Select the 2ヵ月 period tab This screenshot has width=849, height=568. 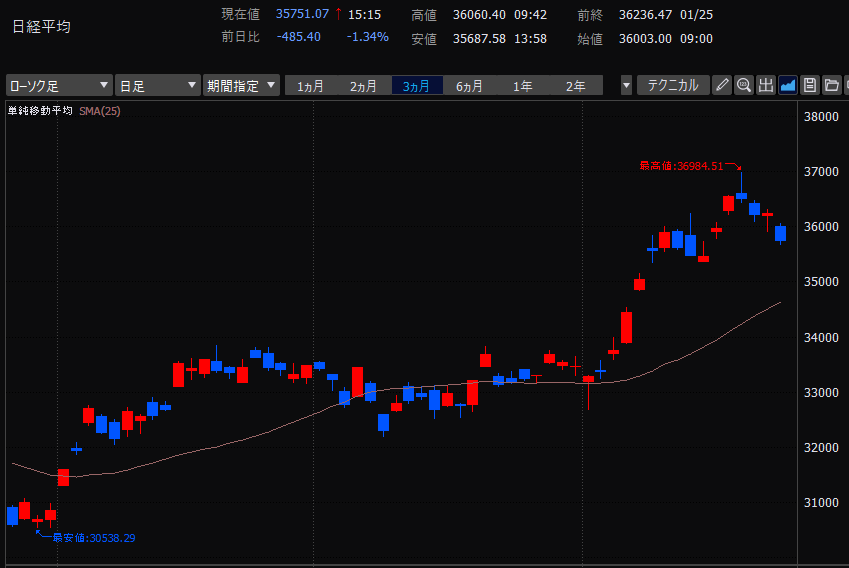(x=363, y=86)
